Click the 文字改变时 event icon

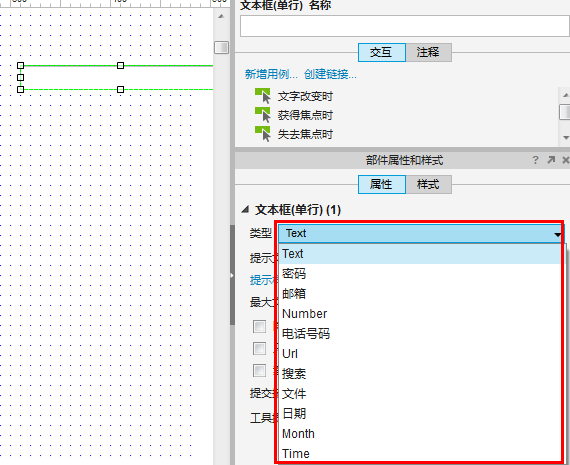coord(263,96)
